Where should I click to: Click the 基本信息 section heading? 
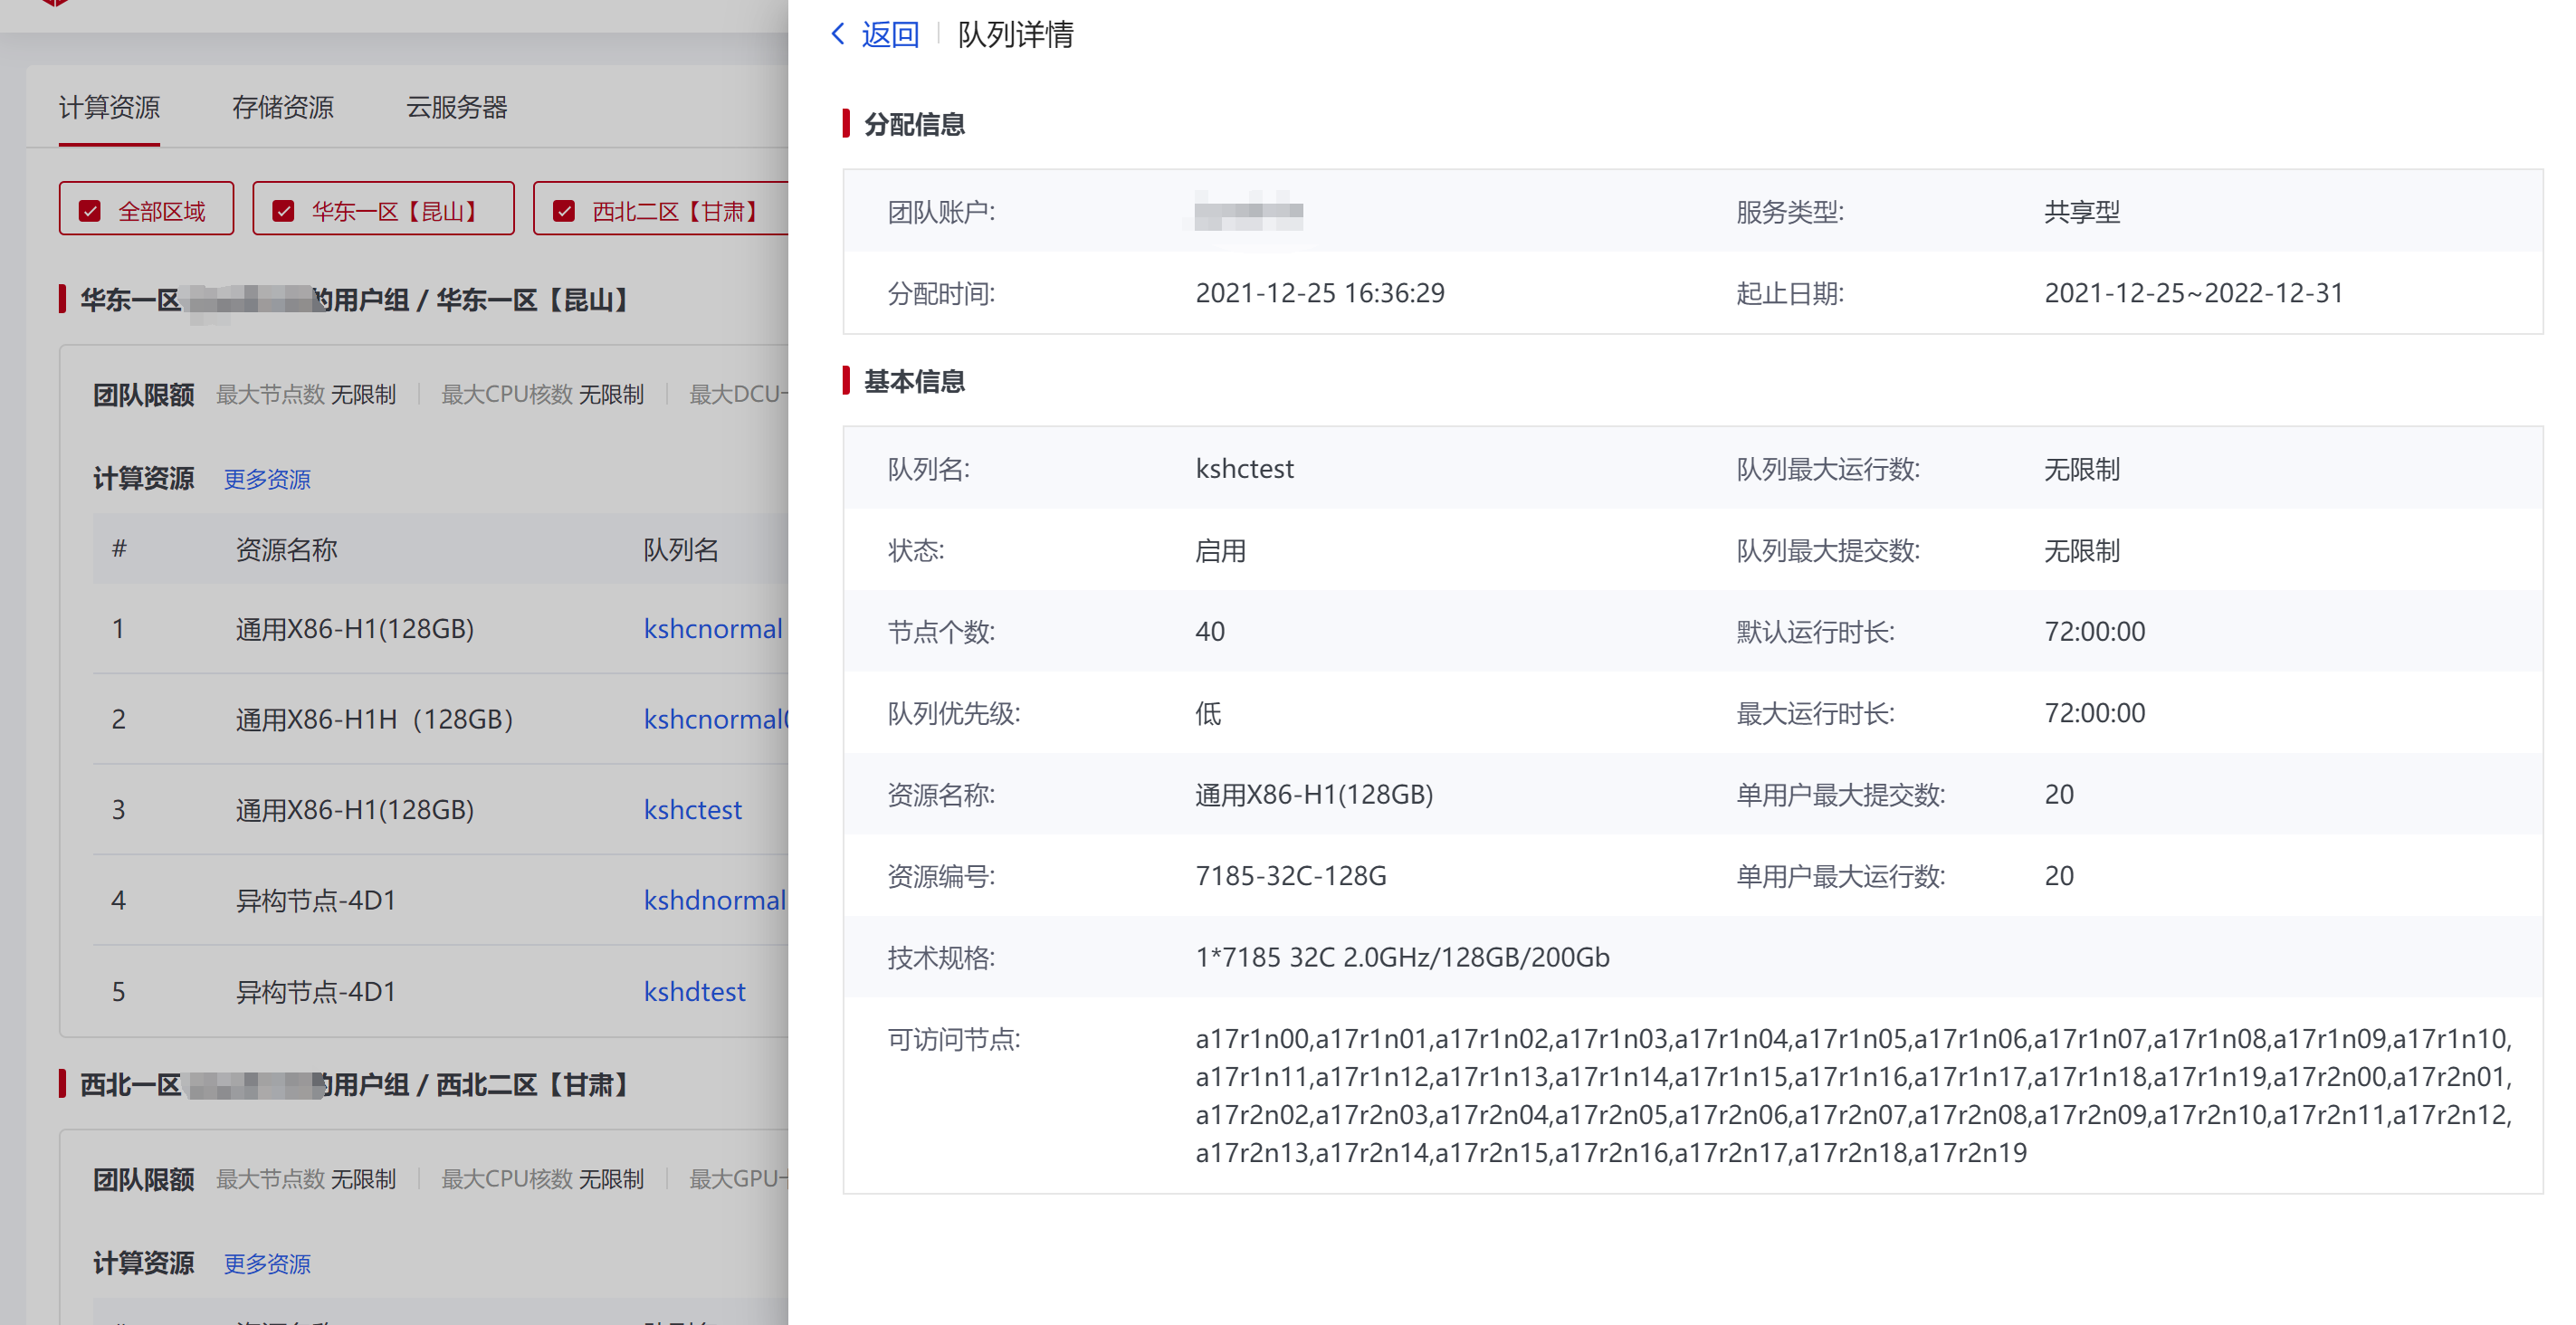(x=914, y=381)
